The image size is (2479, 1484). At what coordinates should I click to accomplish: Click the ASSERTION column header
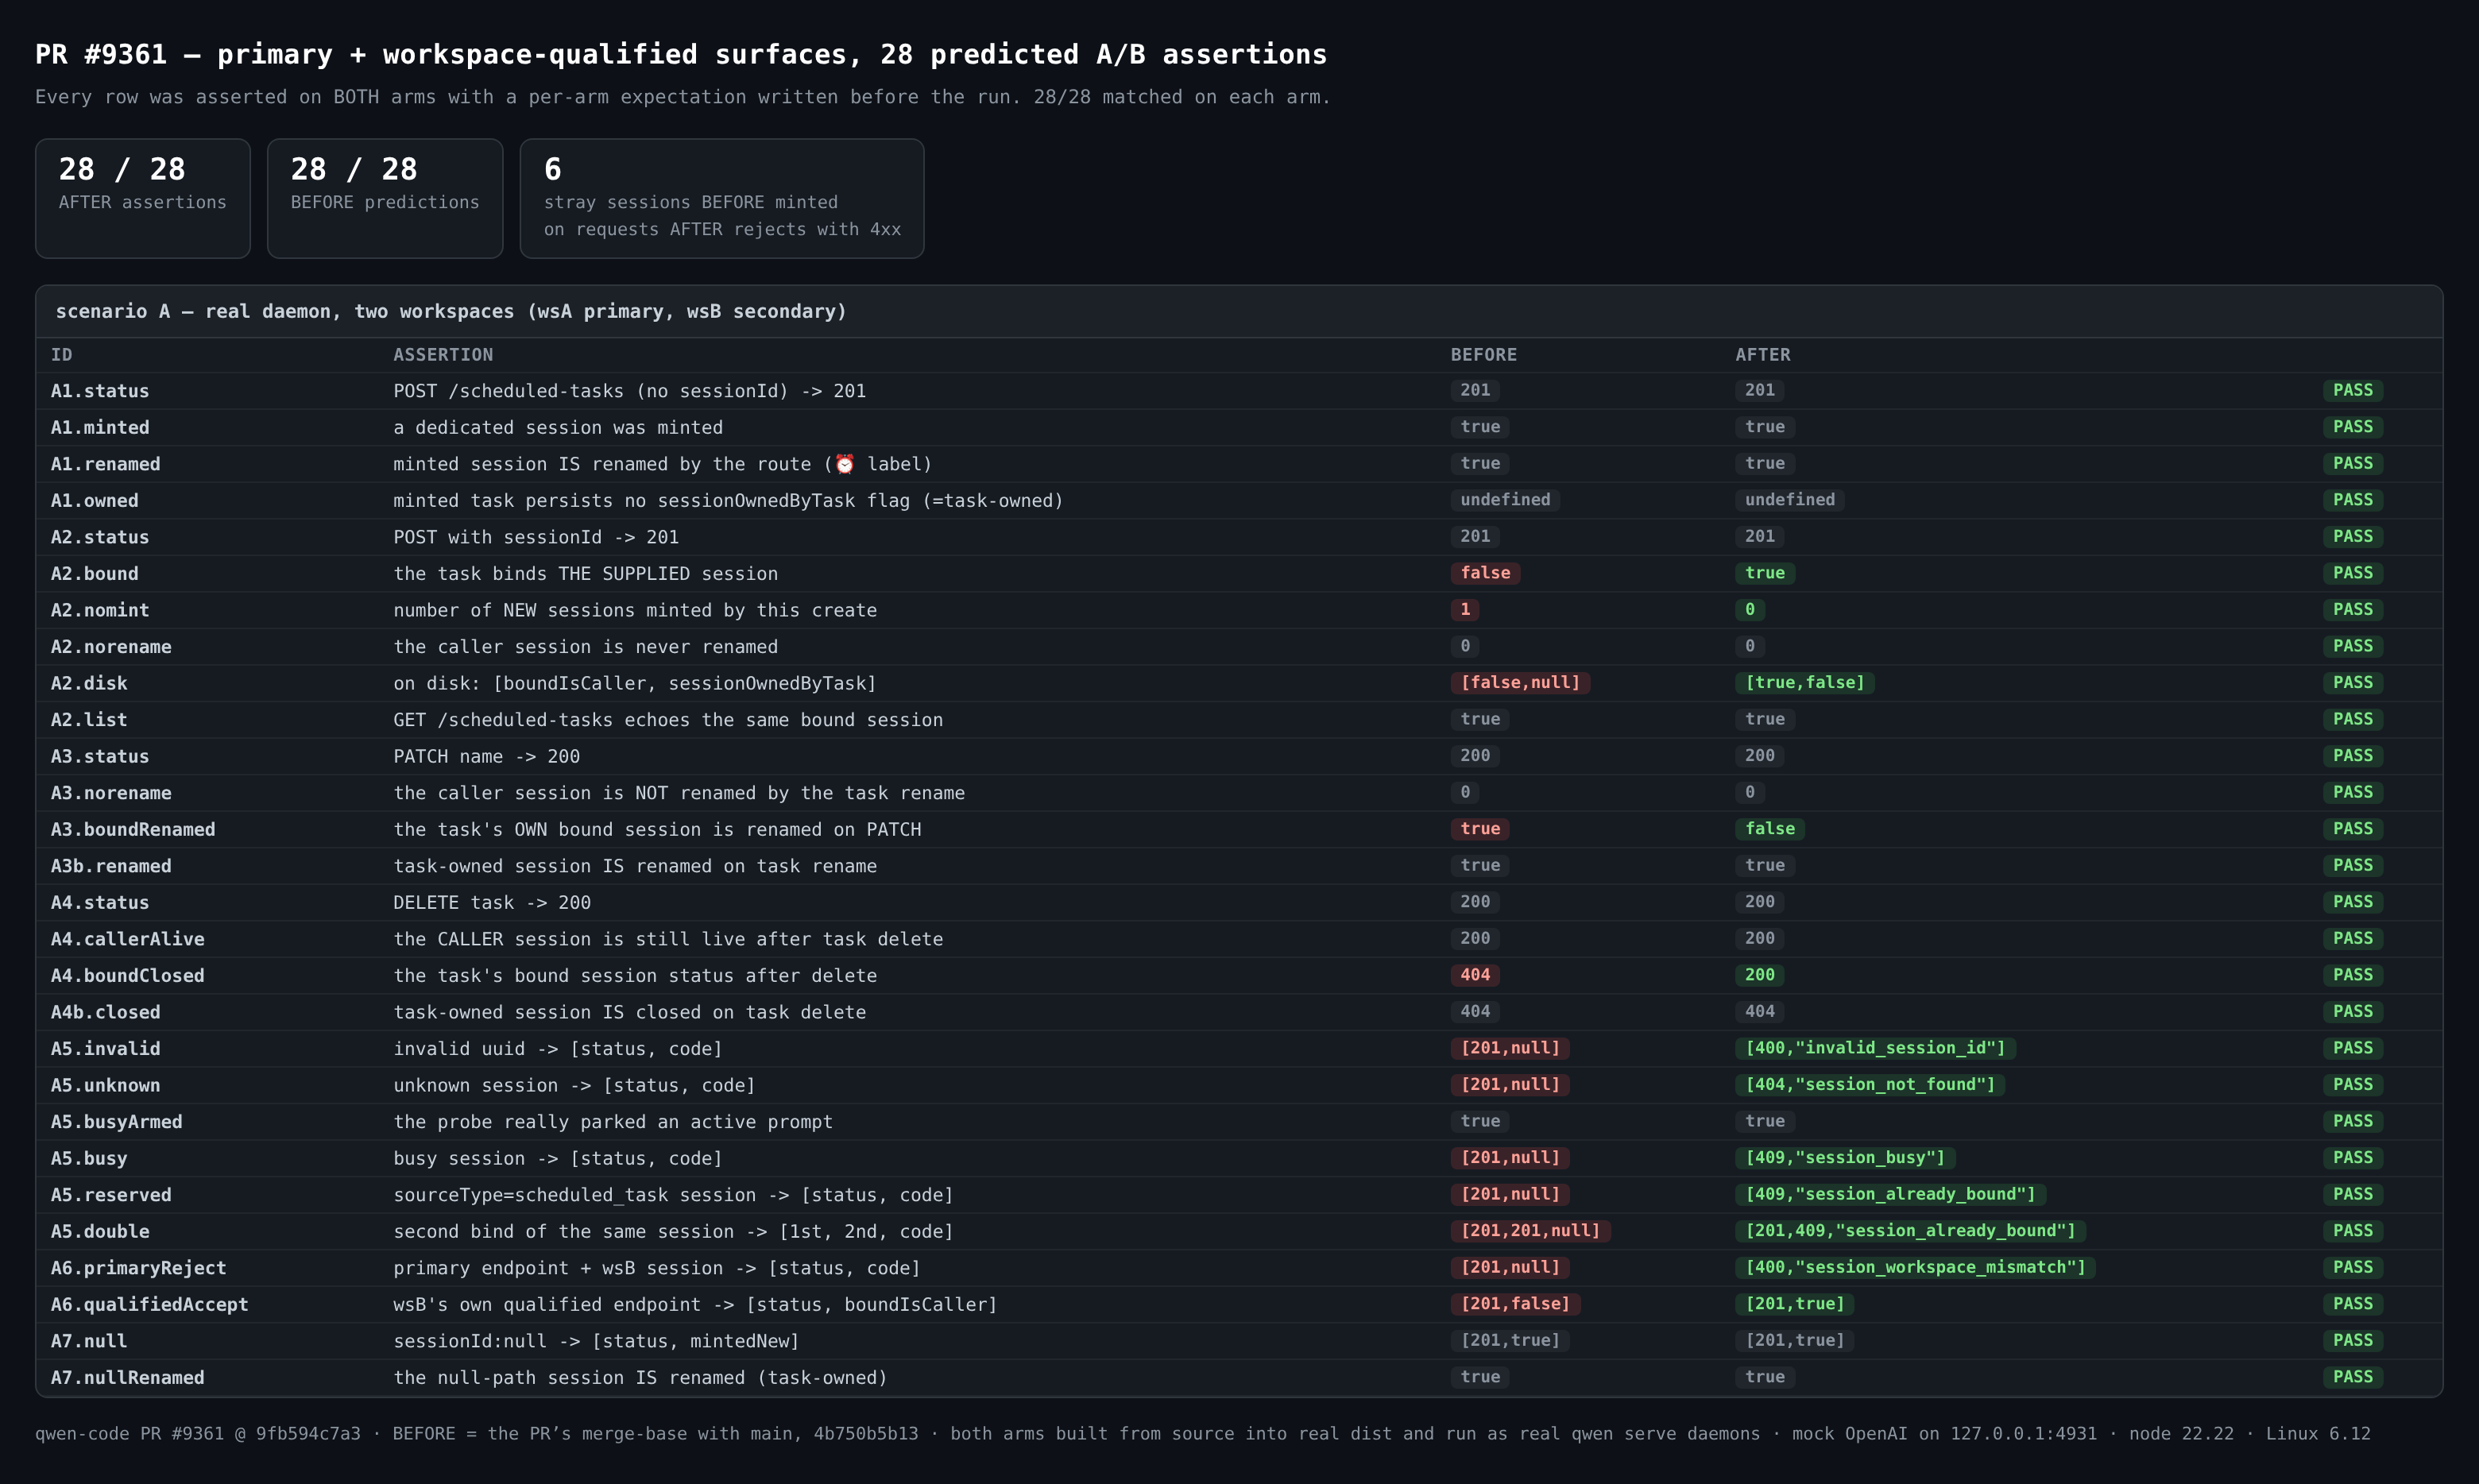pyautogui.click(x=443, y=355)
